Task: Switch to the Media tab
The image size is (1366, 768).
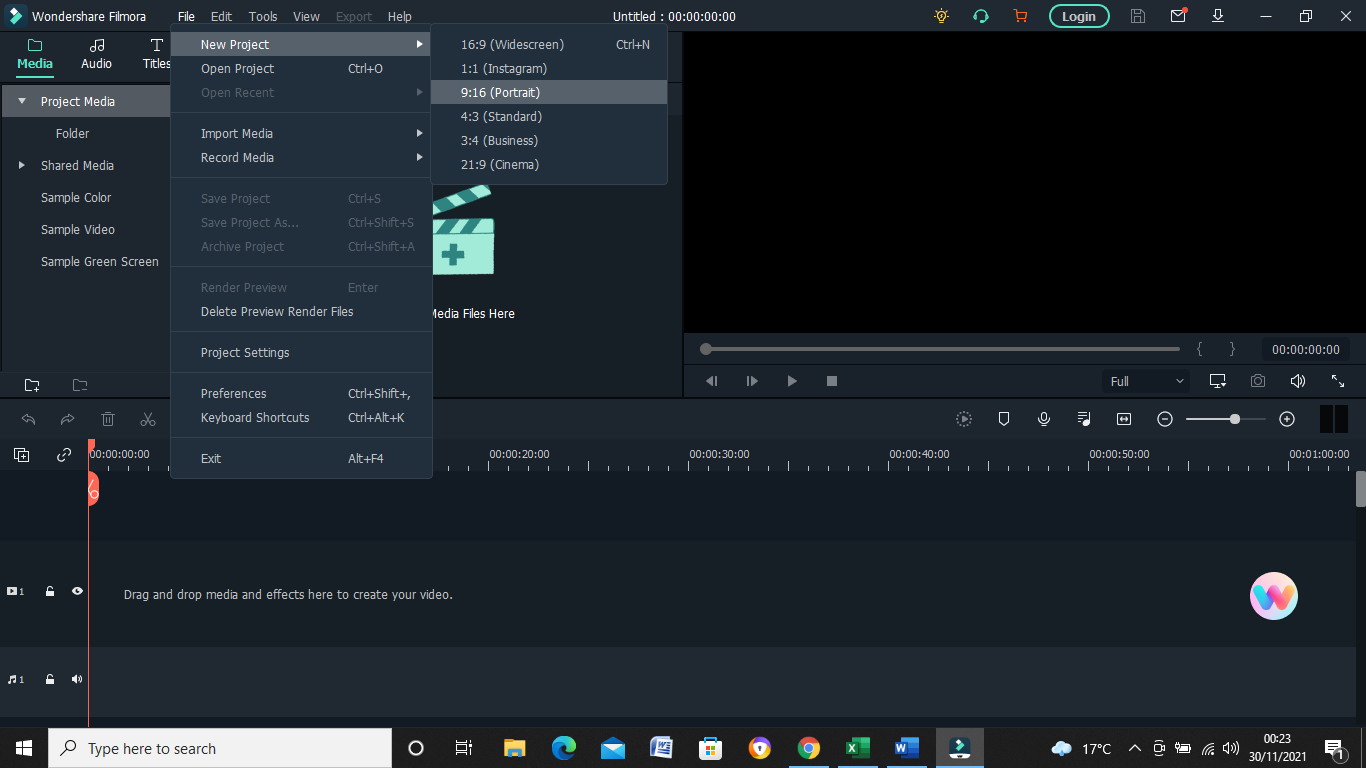Action: coord(35,54)
